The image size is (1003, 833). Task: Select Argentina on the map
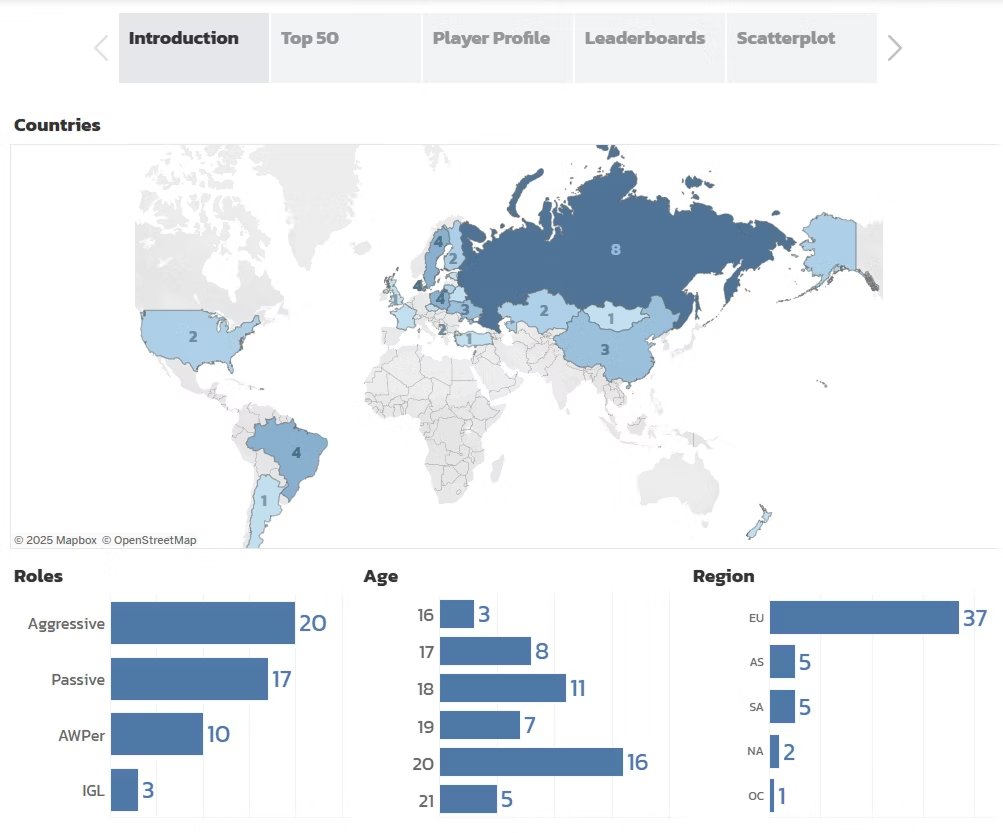264,502
